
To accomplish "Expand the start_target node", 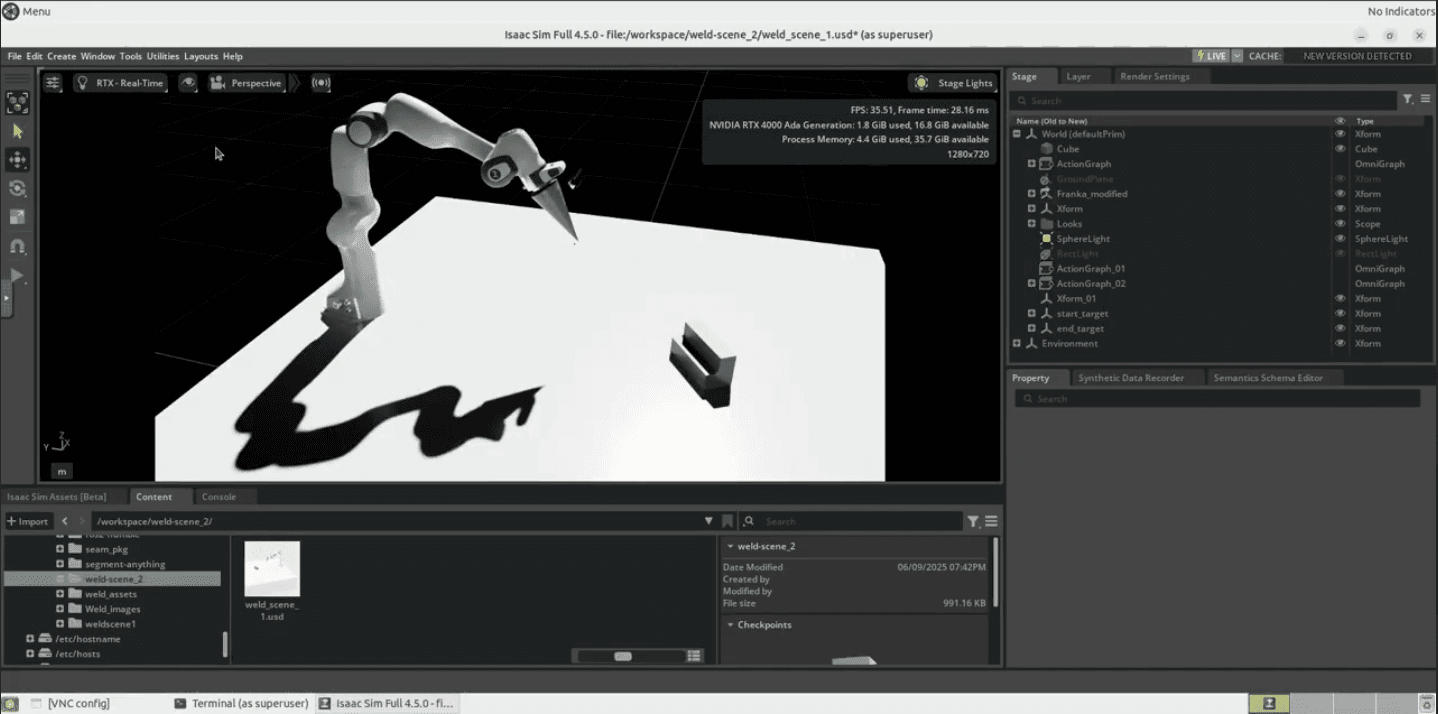I will (1032, 314).
